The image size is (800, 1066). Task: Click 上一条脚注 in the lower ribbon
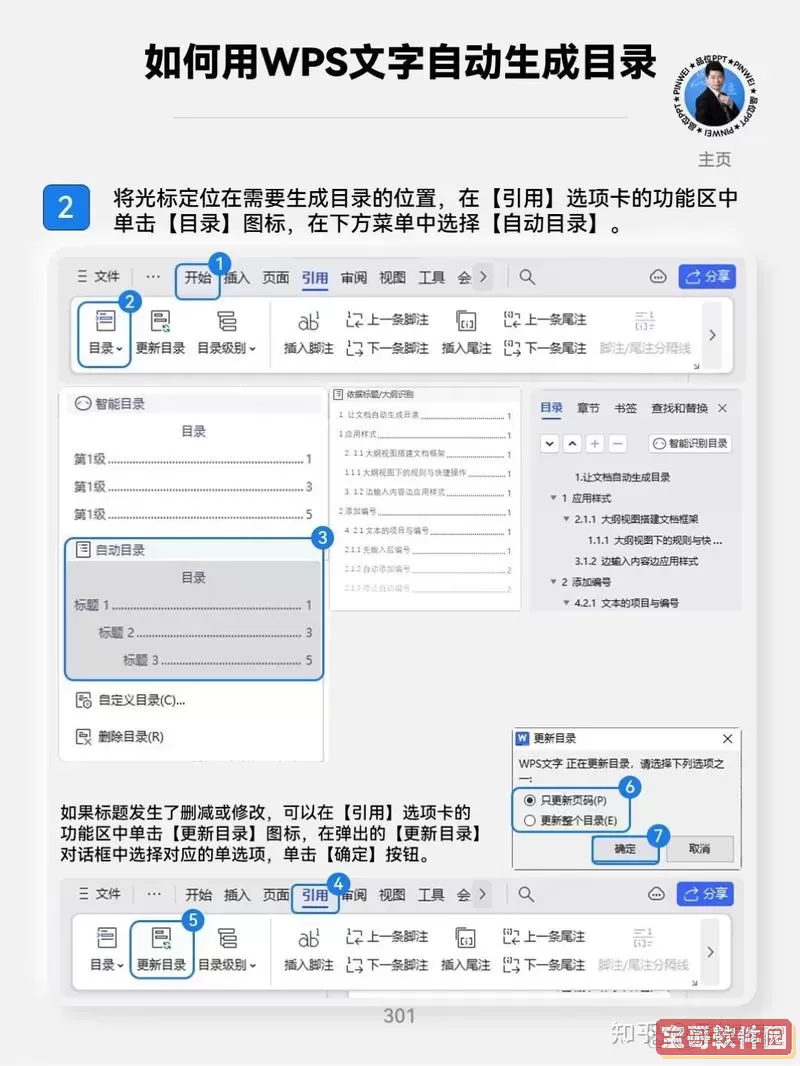(x=387, y=936)
